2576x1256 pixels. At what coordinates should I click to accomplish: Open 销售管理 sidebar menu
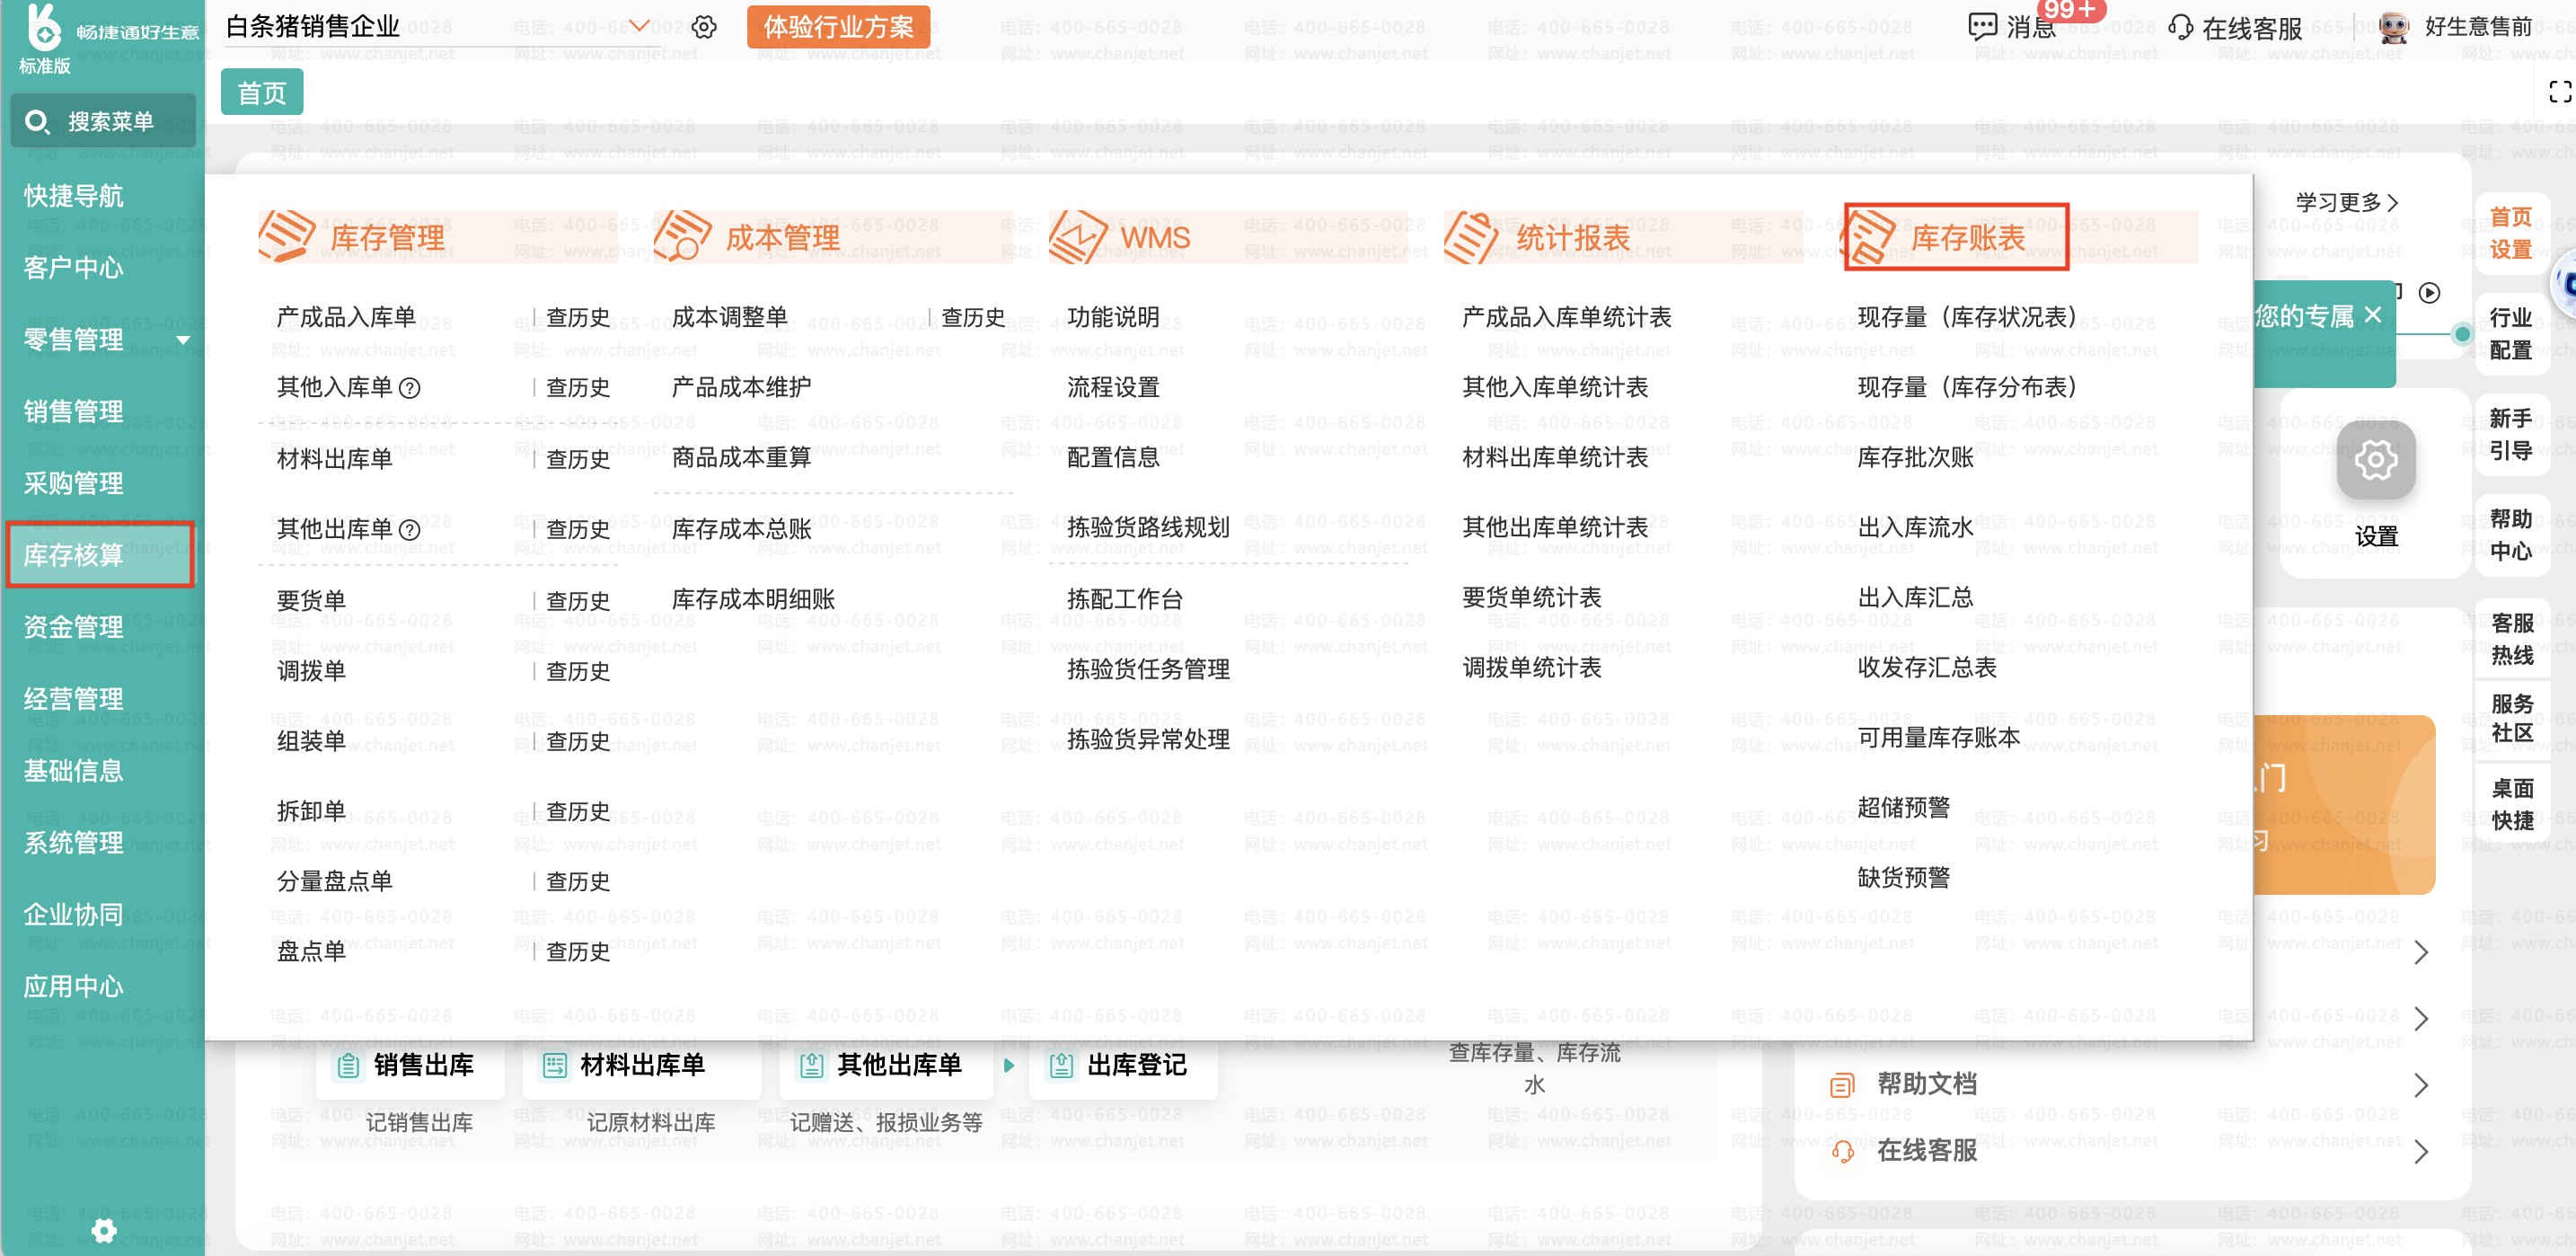73,412
